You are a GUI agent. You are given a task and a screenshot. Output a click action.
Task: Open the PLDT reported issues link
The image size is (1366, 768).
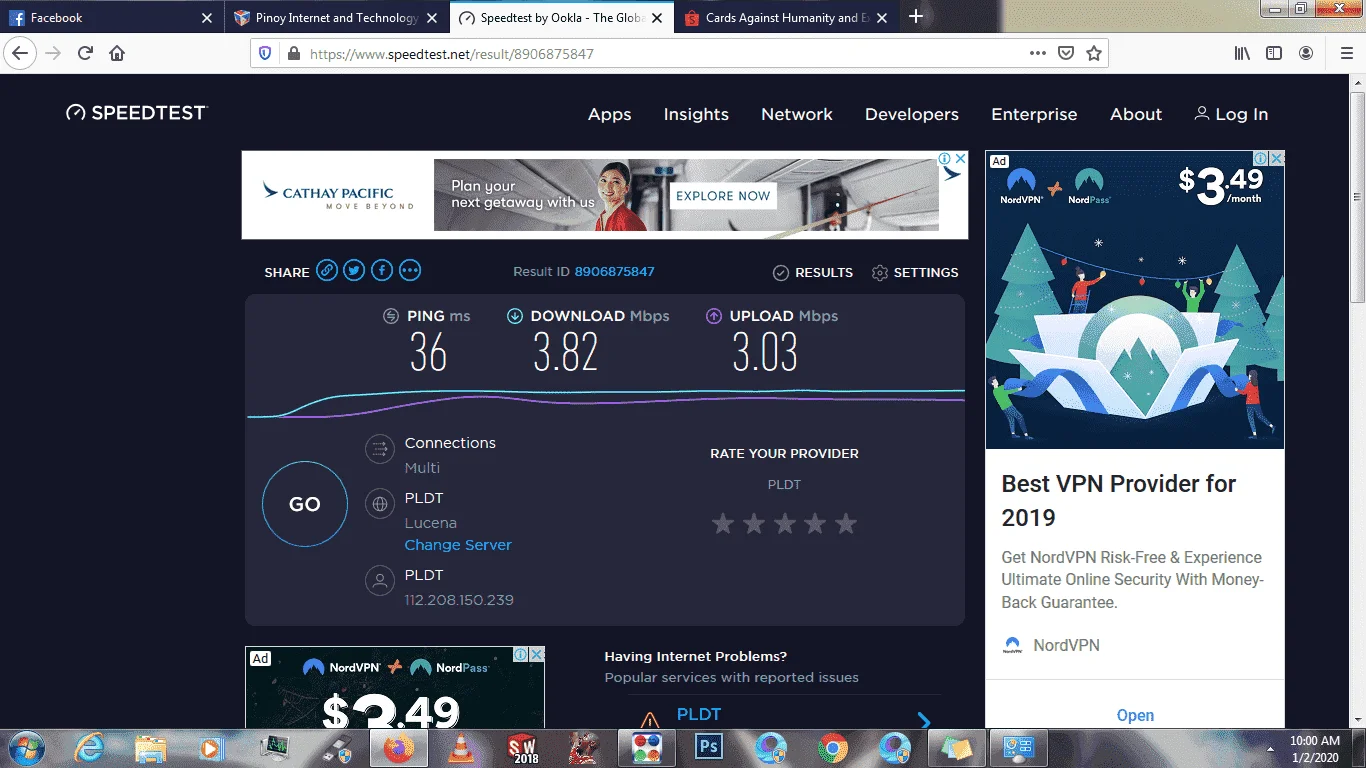click(x=699, y=714)
